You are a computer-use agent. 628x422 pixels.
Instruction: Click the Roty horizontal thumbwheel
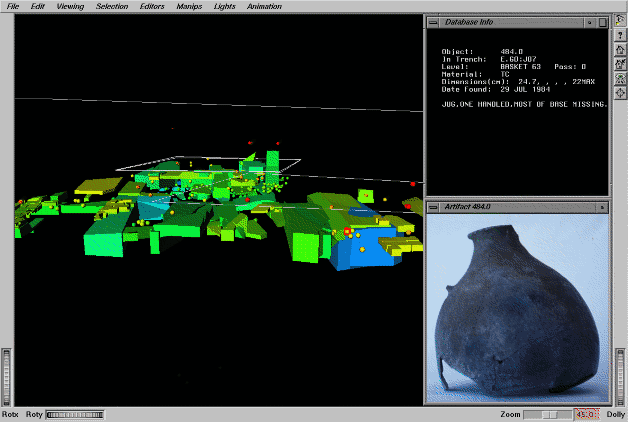click(x=74, y=414)
